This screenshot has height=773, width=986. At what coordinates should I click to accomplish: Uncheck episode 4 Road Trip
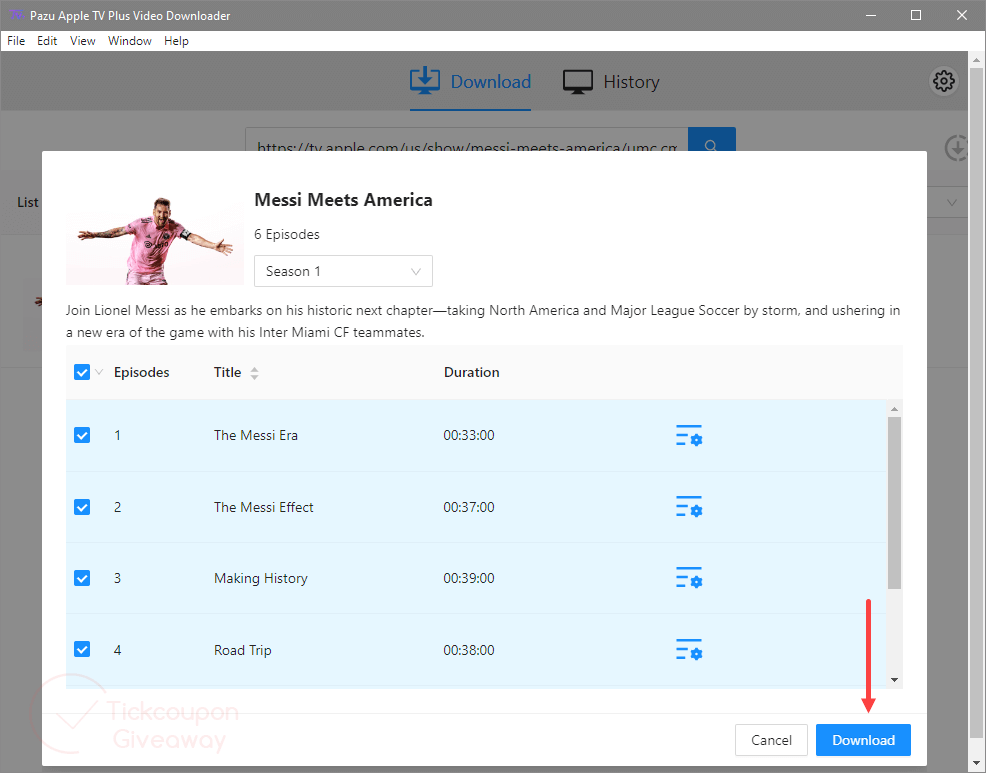point(82,649)
